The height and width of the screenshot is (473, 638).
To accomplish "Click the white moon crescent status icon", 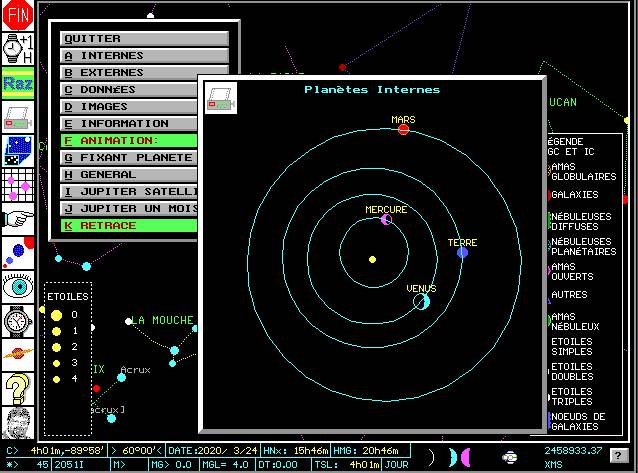I will (x=432, y=457).
